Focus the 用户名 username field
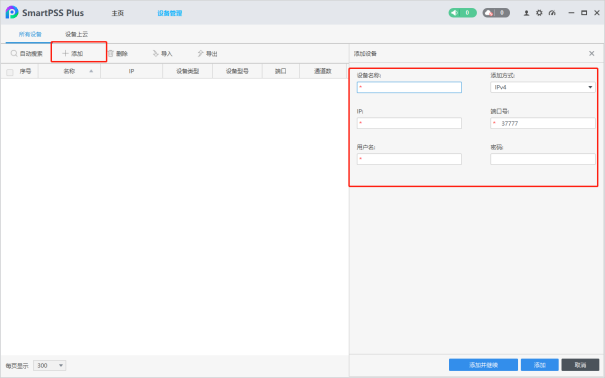The width and height of the screenshot is (605, 378). pyautogui.click(x=409, y=159)
